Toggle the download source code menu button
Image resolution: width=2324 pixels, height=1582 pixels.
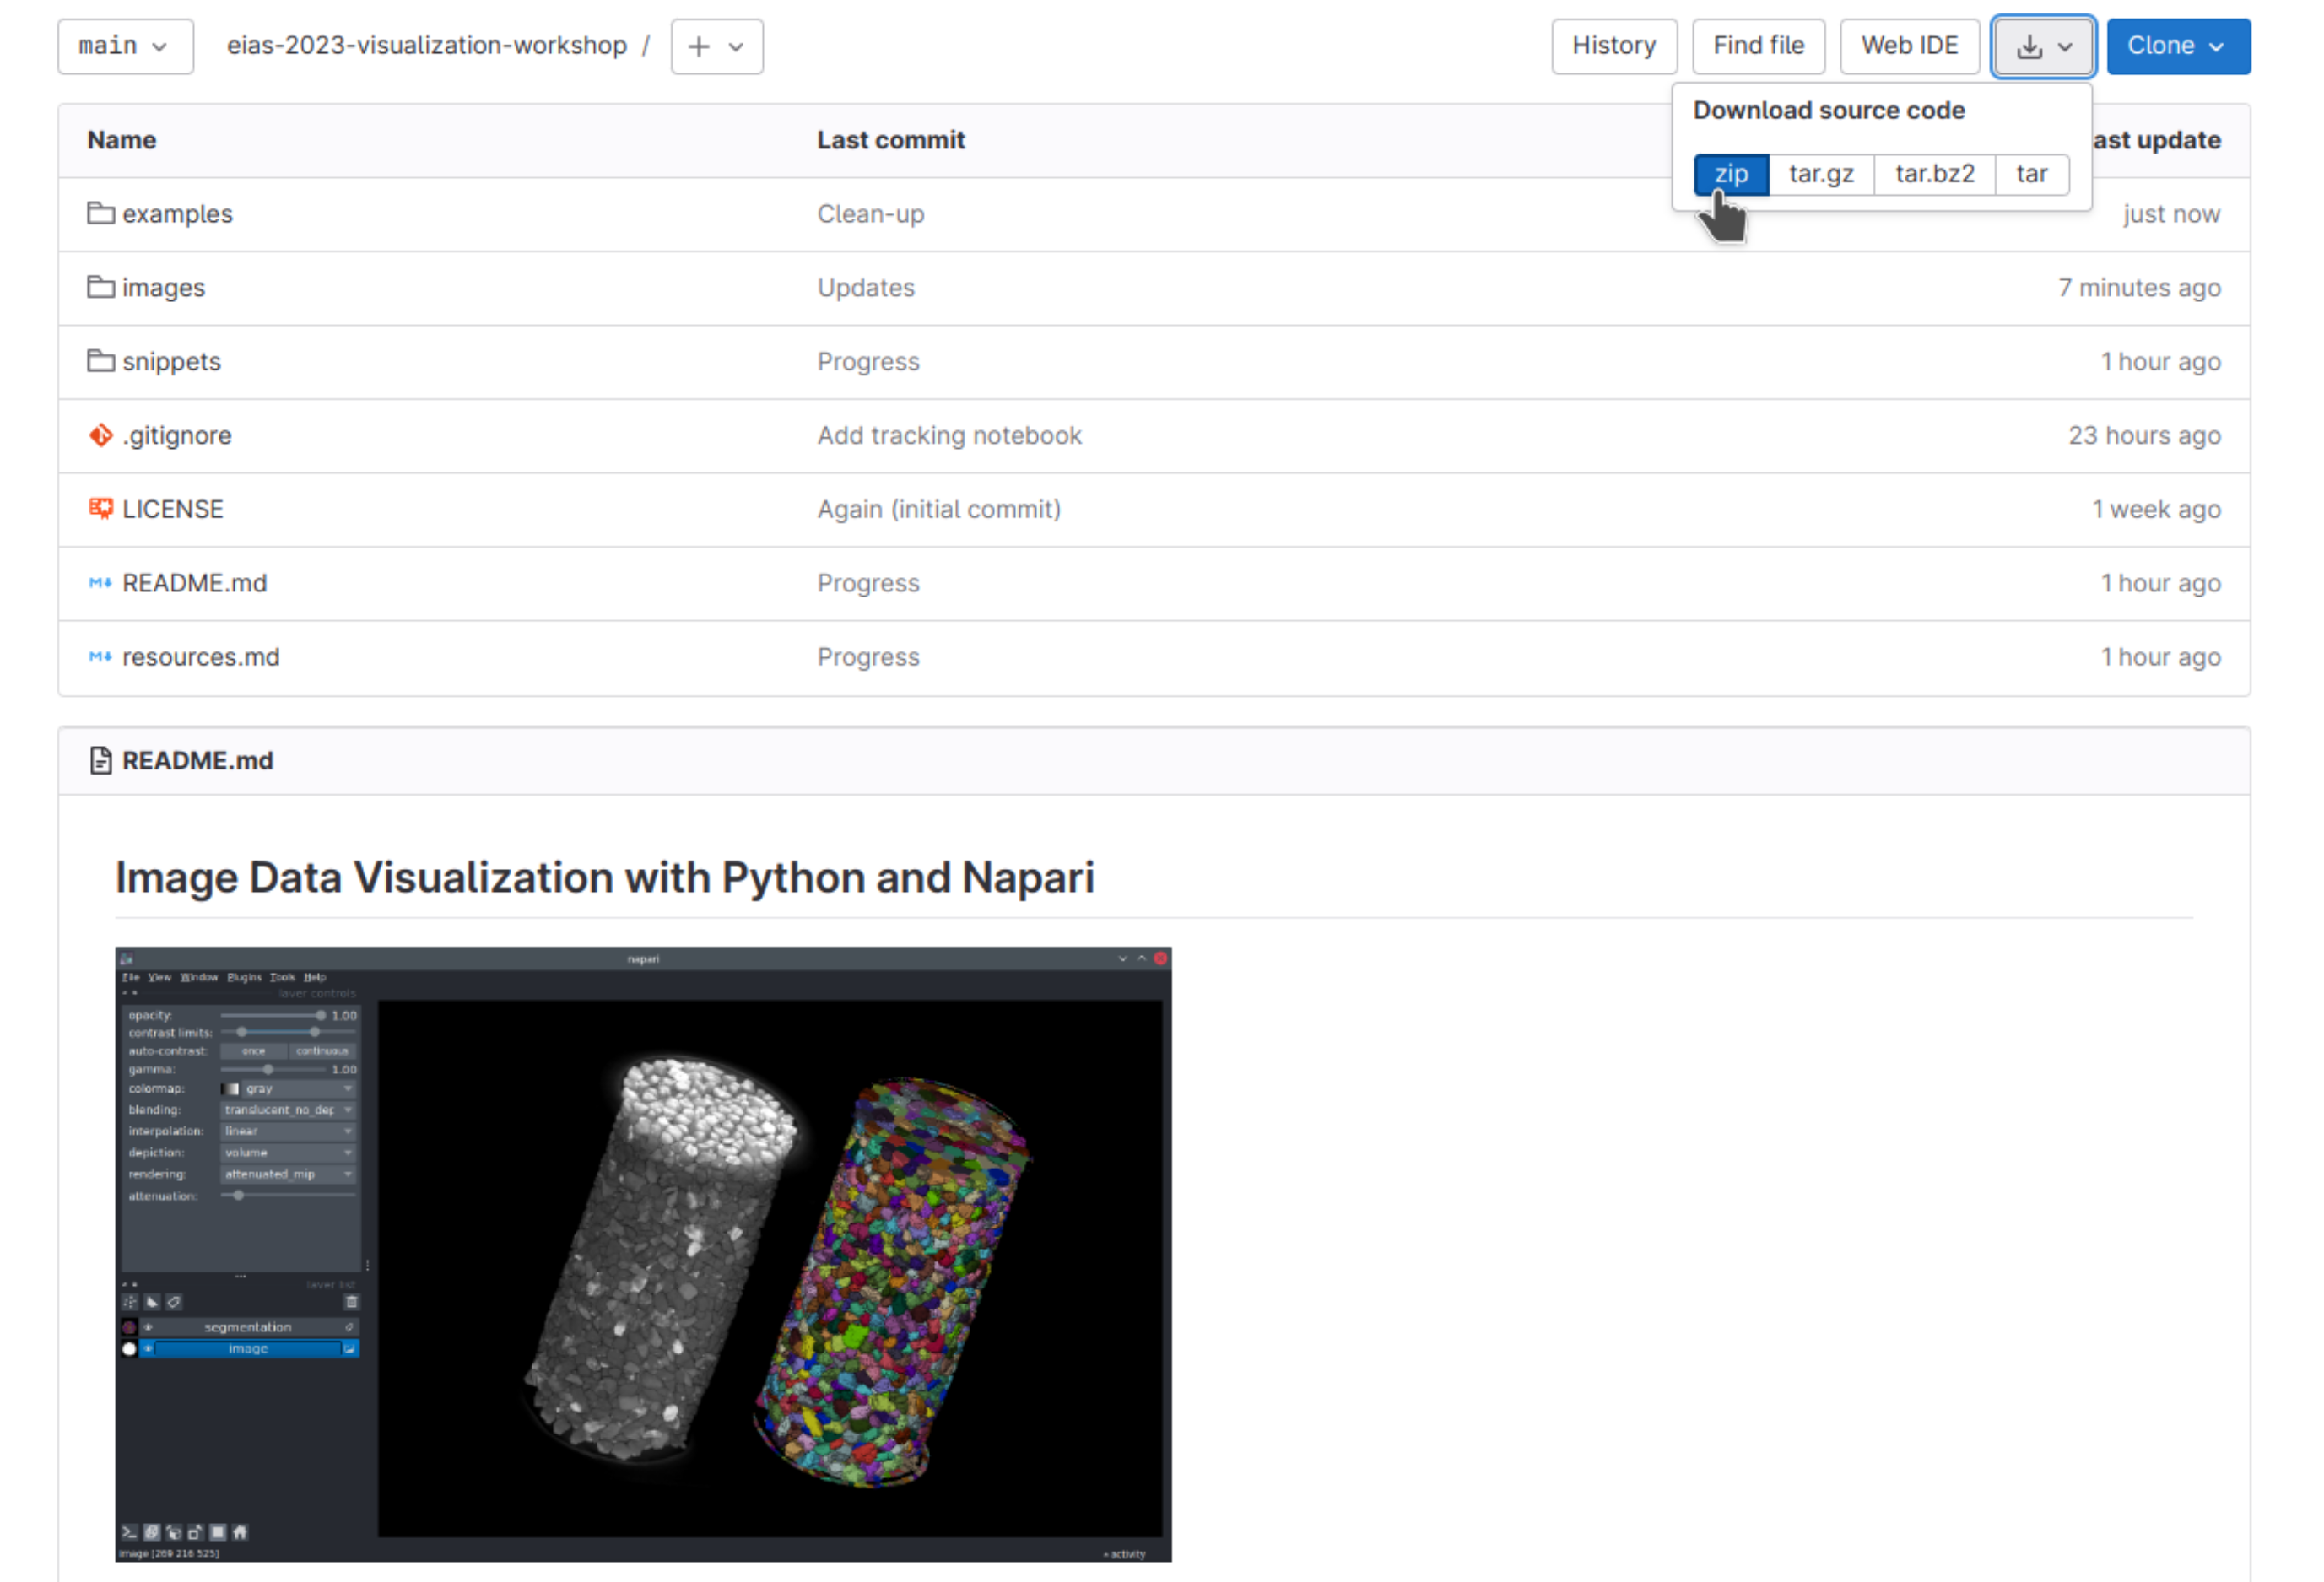(2042, 46)
